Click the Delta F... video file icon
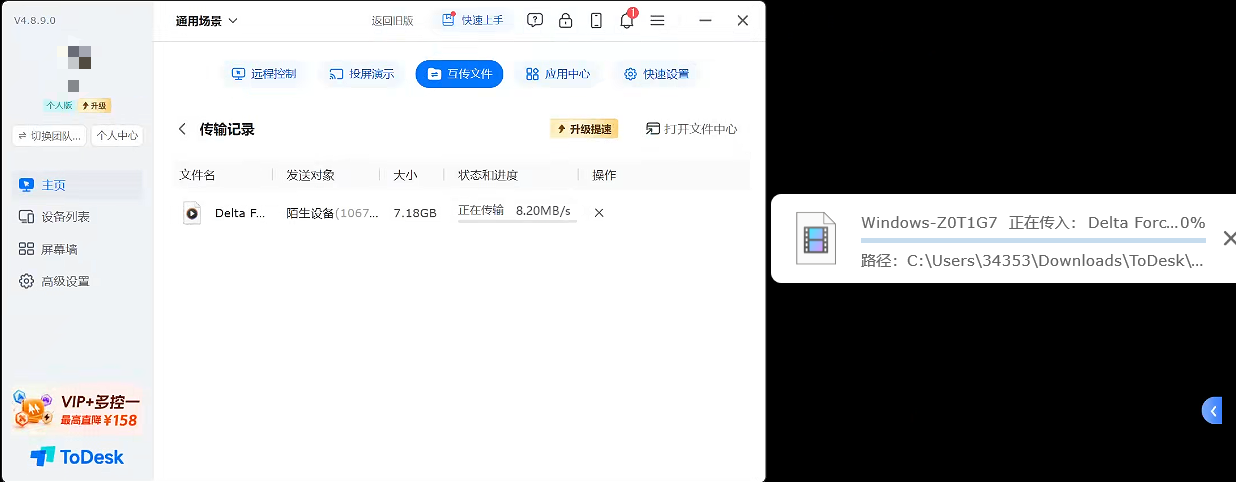Image resolution: width=1236 pixels, height=482 pixels. point(192,213)
